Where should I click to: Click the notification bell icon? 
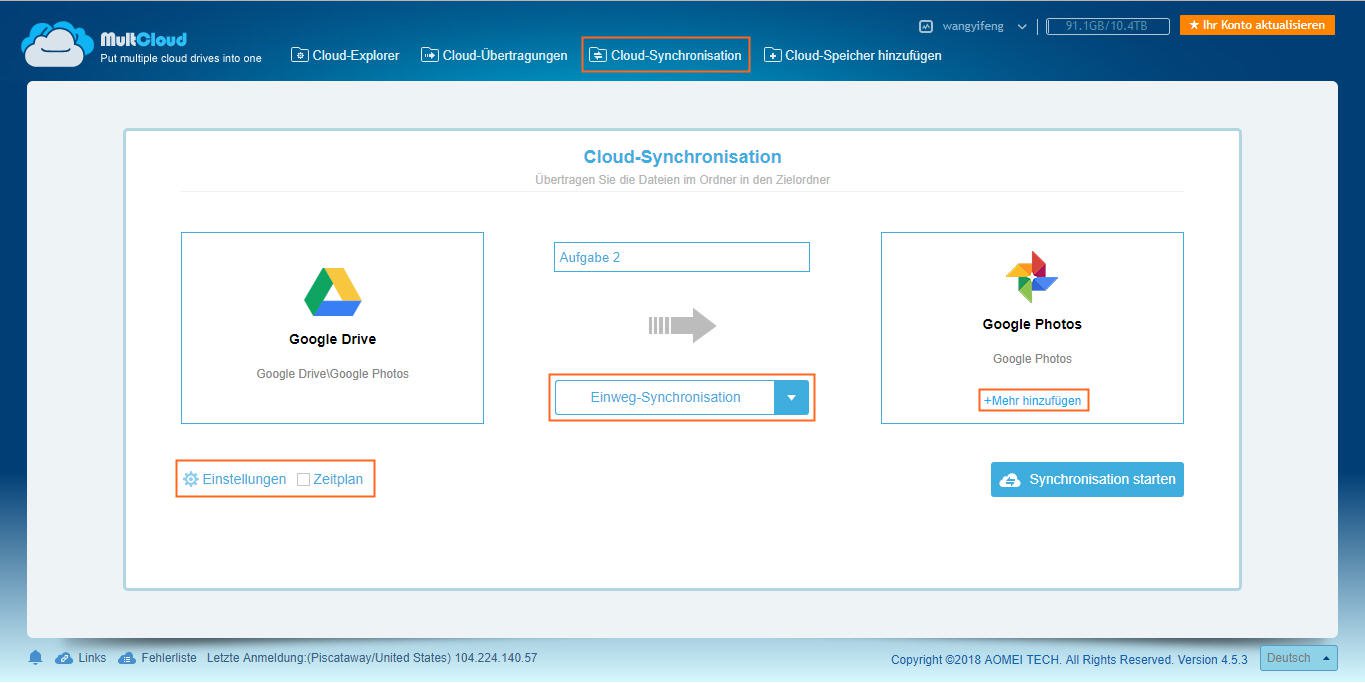click(x=36, y=657)
